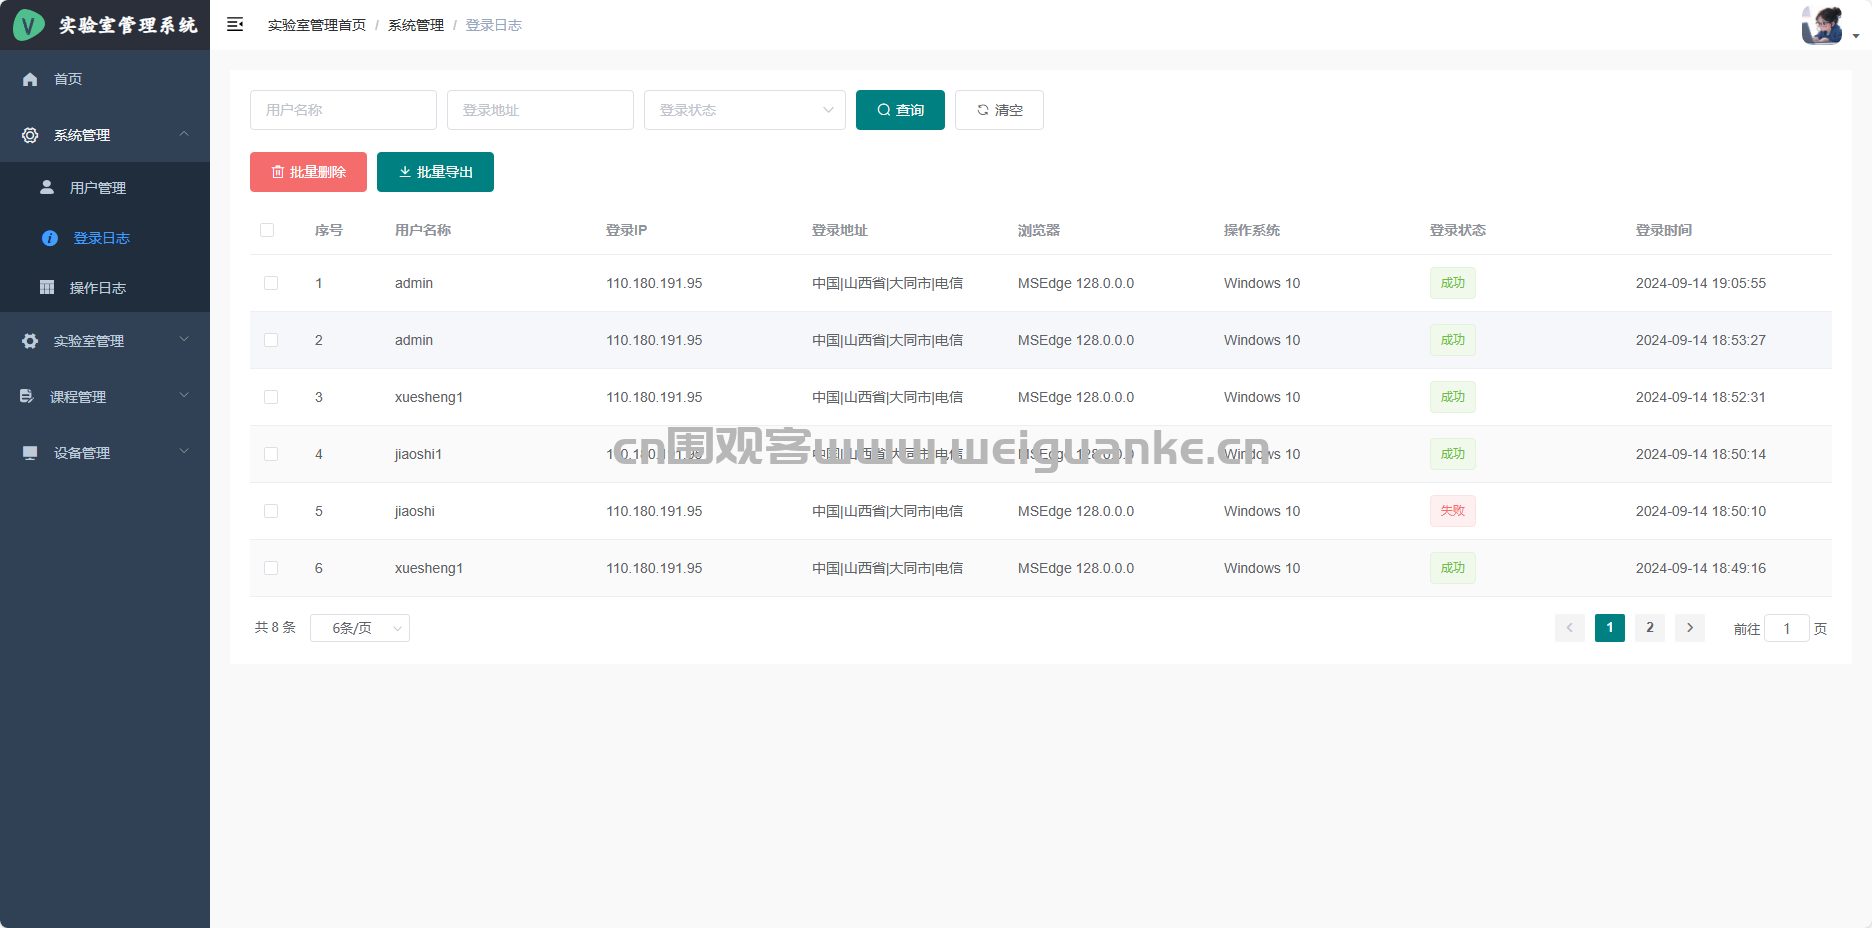The height and width of the screenshot is (928, 1872).
Task: Click the monitor icon beside 设备管理
Action: click(x=30, y=453)
